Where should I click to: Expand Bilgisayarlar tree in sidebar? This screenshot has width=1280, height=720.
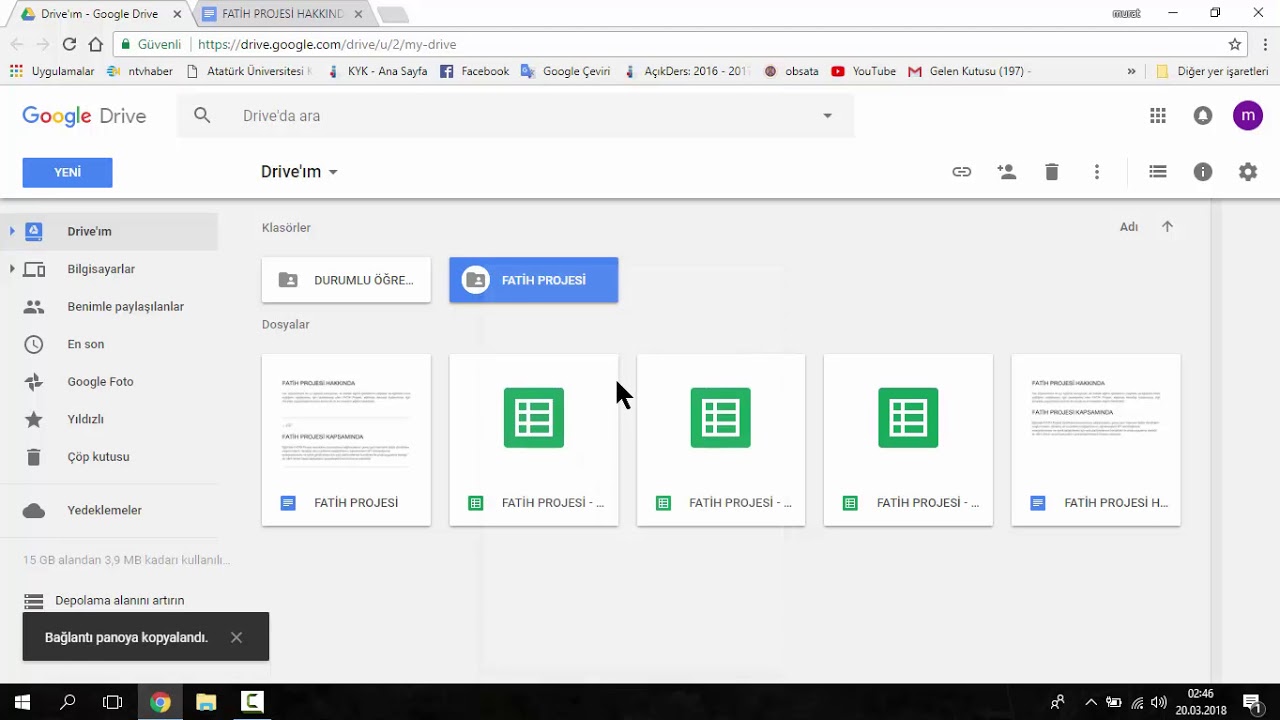(12, 269)
